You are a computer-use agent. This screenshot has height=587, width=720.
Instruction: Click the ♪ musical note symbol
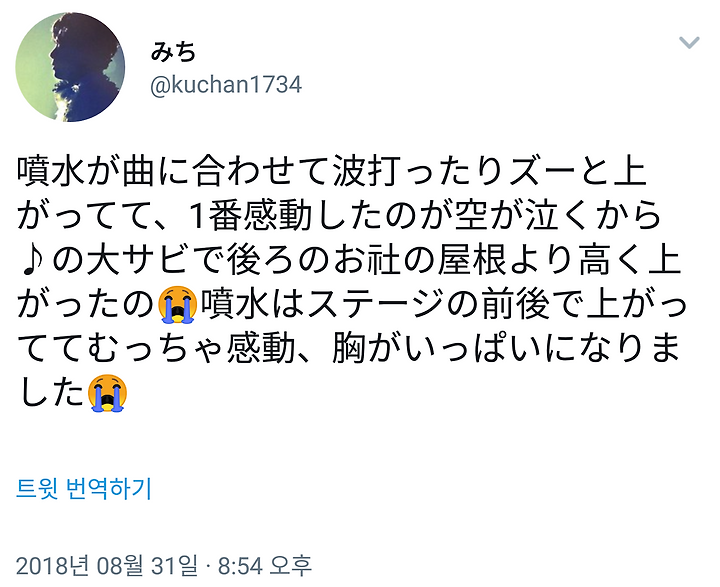tap(31, 260)
